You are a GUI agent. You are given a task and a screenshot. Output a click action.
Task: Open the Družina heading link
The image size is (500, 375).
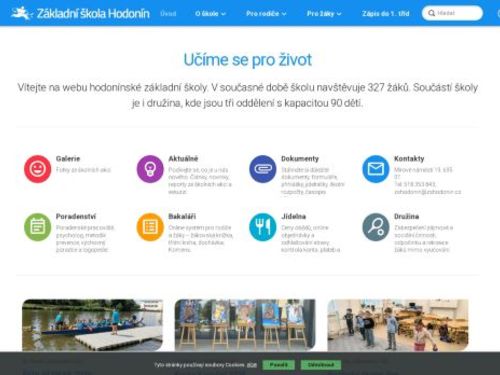[x=406, y=216]
